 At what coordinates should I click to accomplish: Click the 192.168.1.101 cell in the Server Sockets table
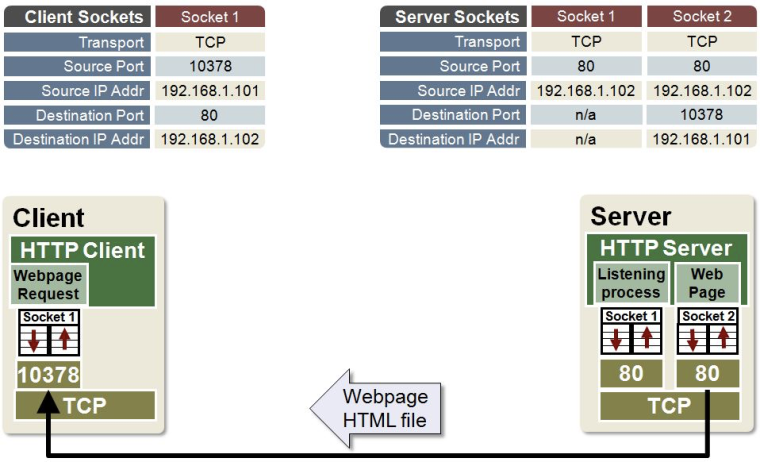pyautogui.click(x=701, y=139)
